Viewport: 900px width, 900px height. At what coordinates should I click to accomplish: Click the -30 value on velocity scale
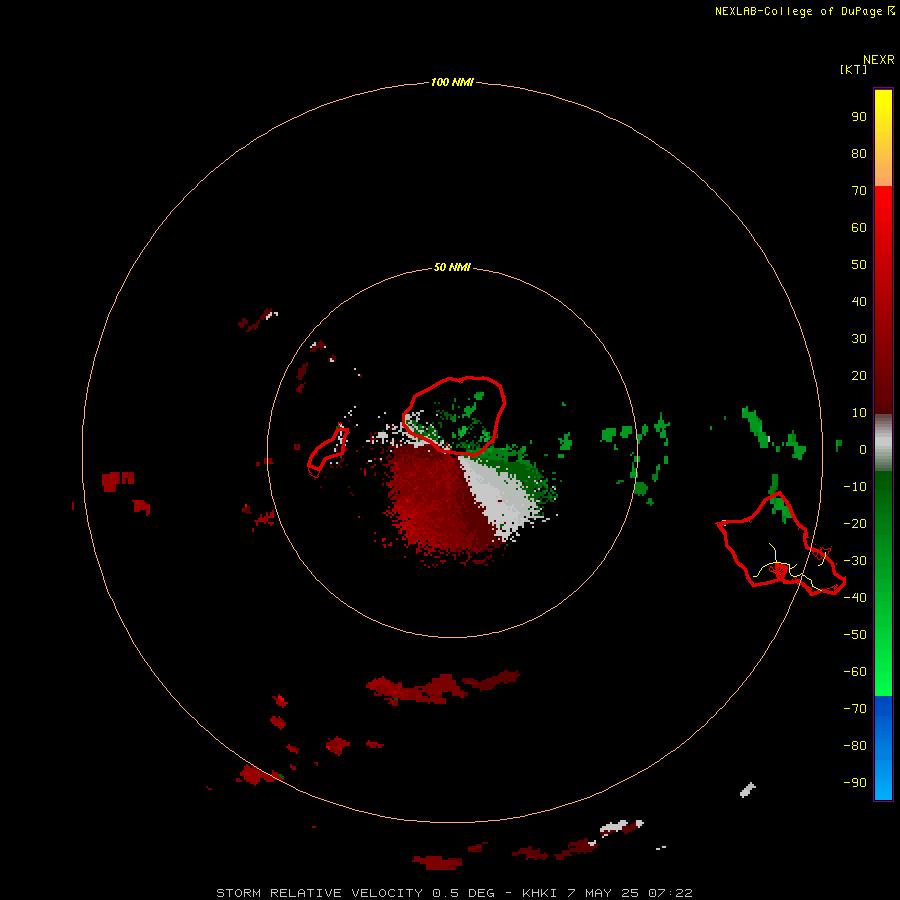click(855, 561)
